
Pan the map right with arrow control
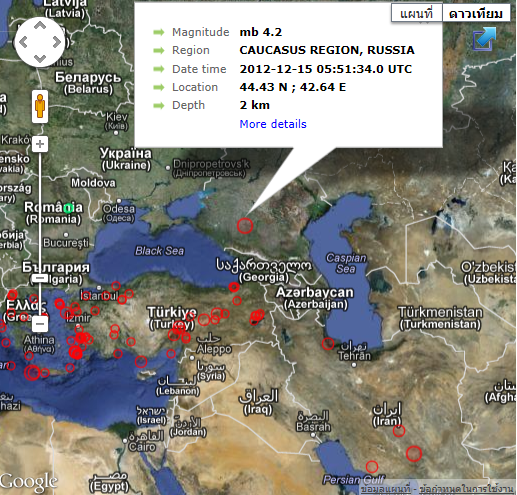[57, 42]
